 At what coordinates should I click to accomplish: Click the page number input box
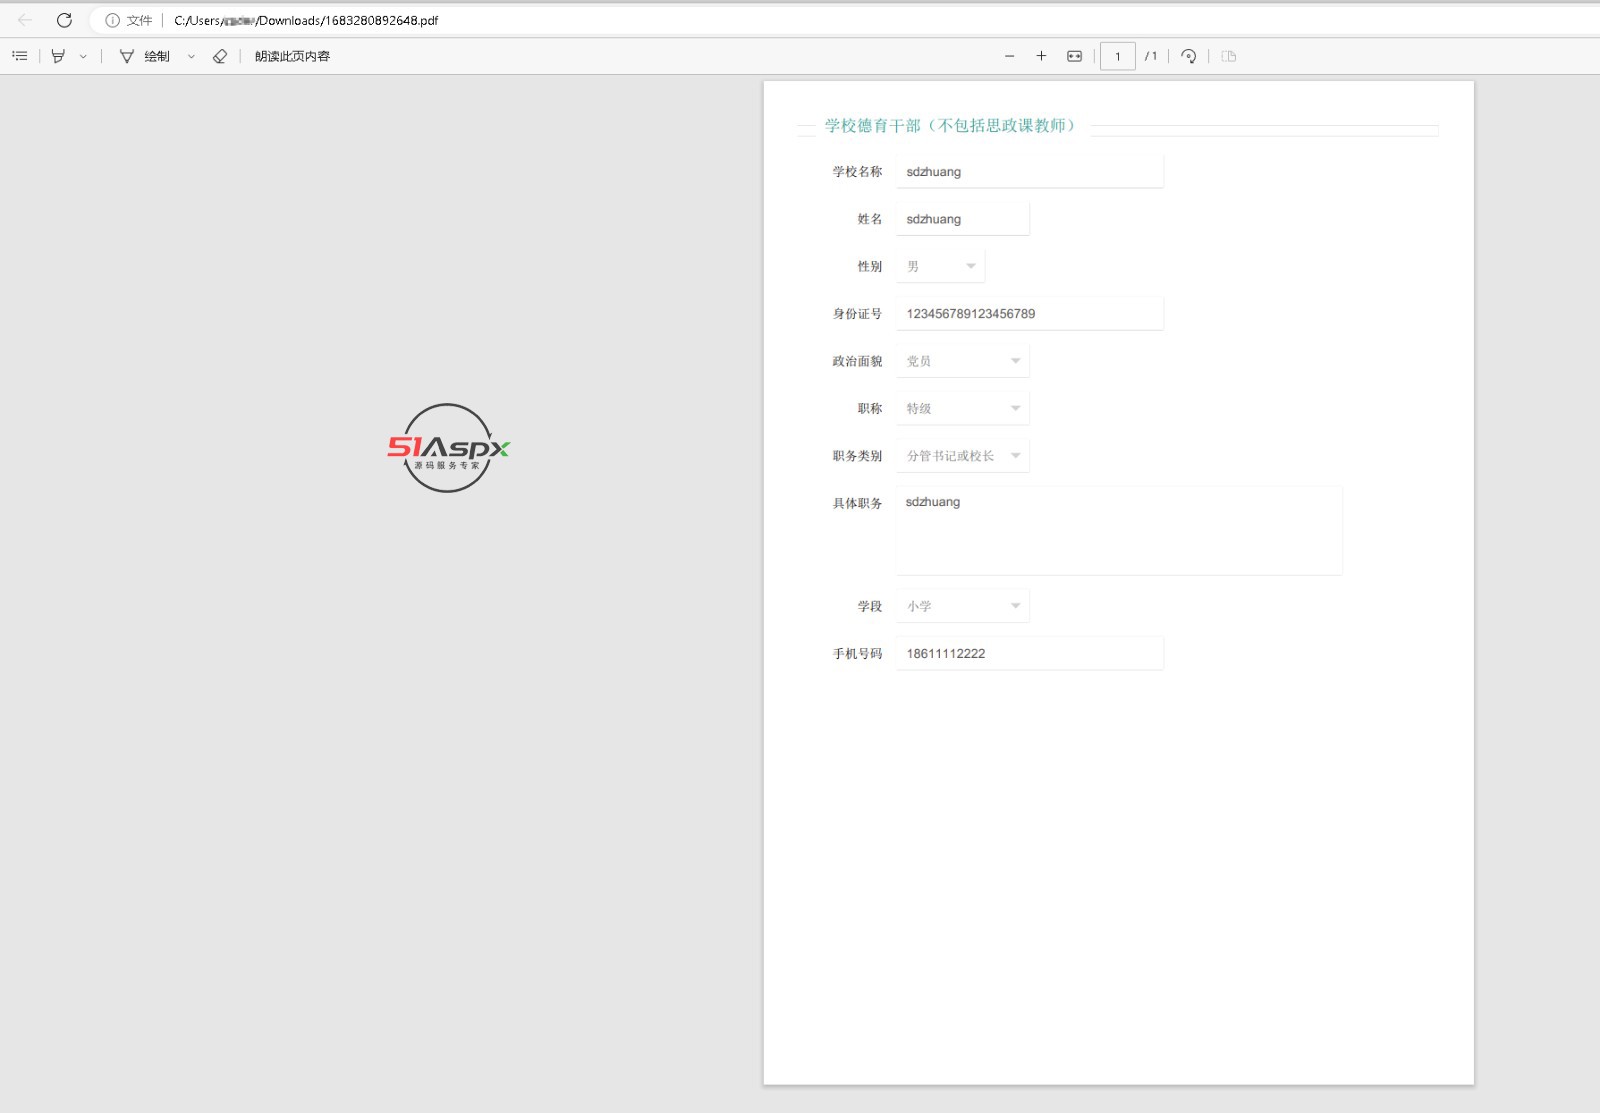pyautogui.click(x=1118, y=56)
